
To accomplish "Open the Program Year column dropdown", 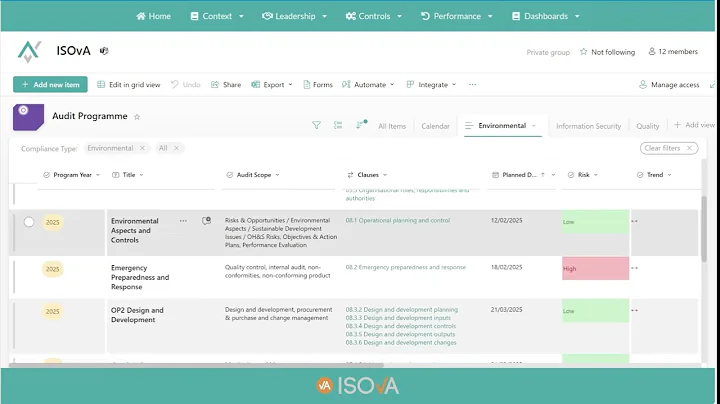I will [98, 175].
